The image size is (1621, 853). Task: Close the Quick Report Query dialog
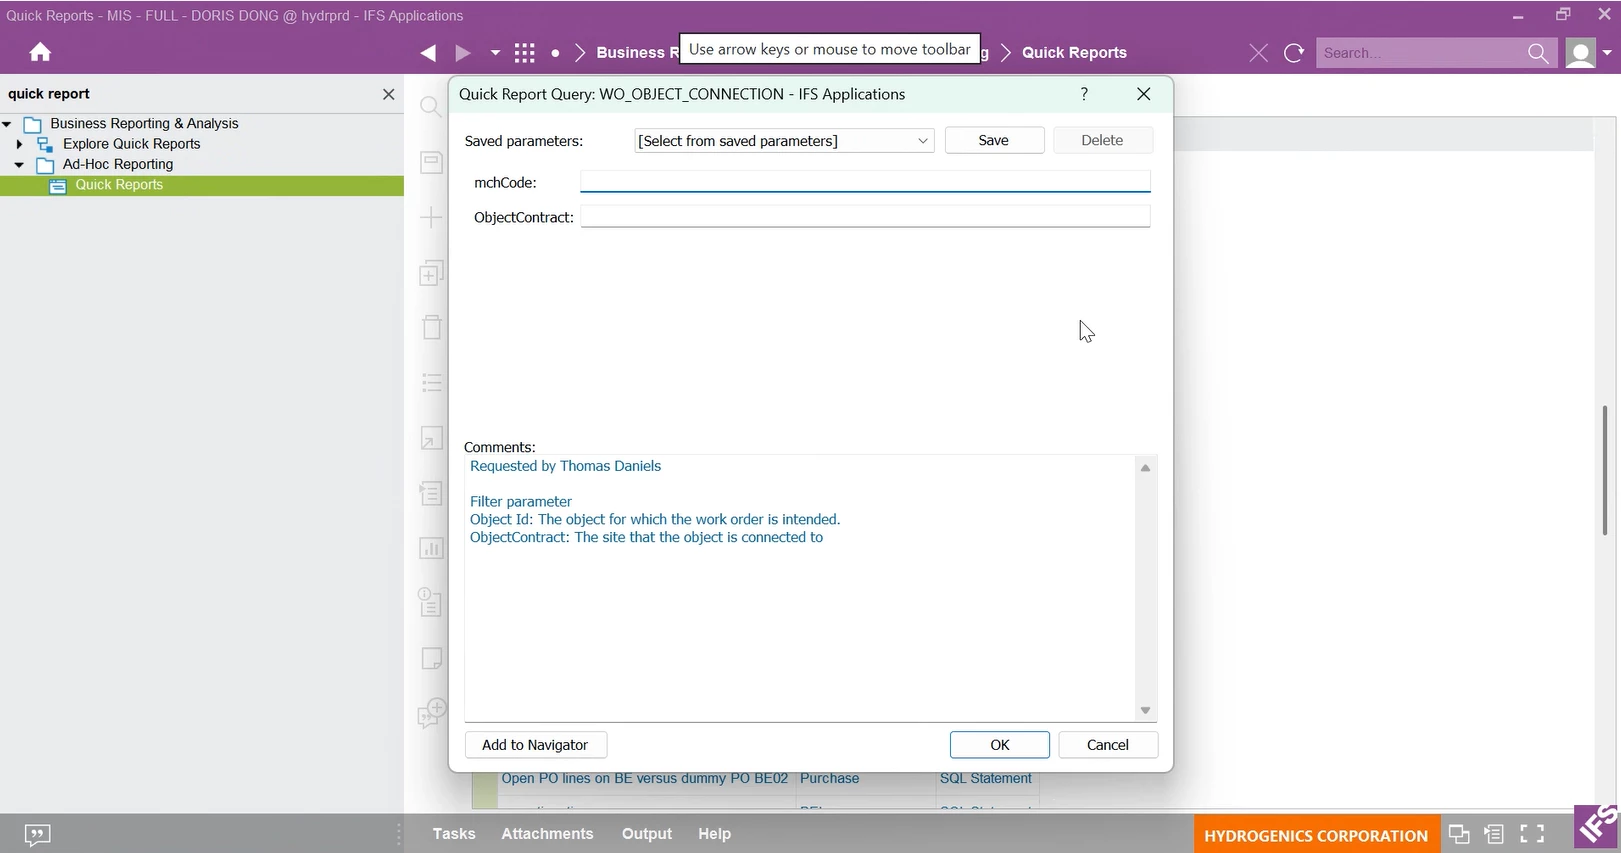[1144, 94]
